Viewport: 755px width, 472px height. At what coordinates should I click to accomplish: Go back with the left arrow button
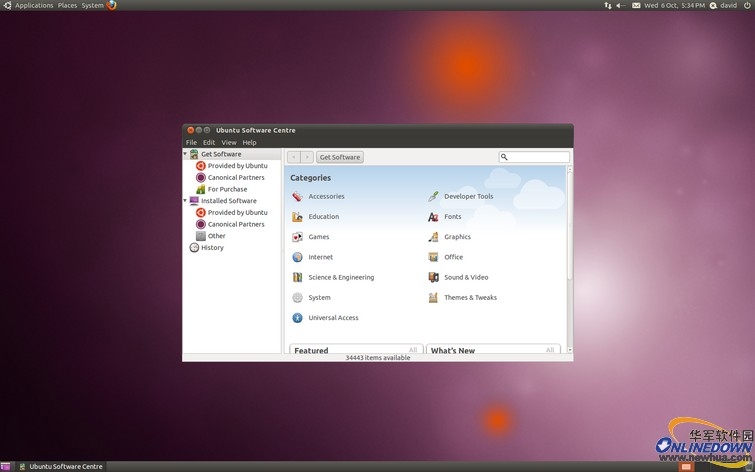[294, 157]
